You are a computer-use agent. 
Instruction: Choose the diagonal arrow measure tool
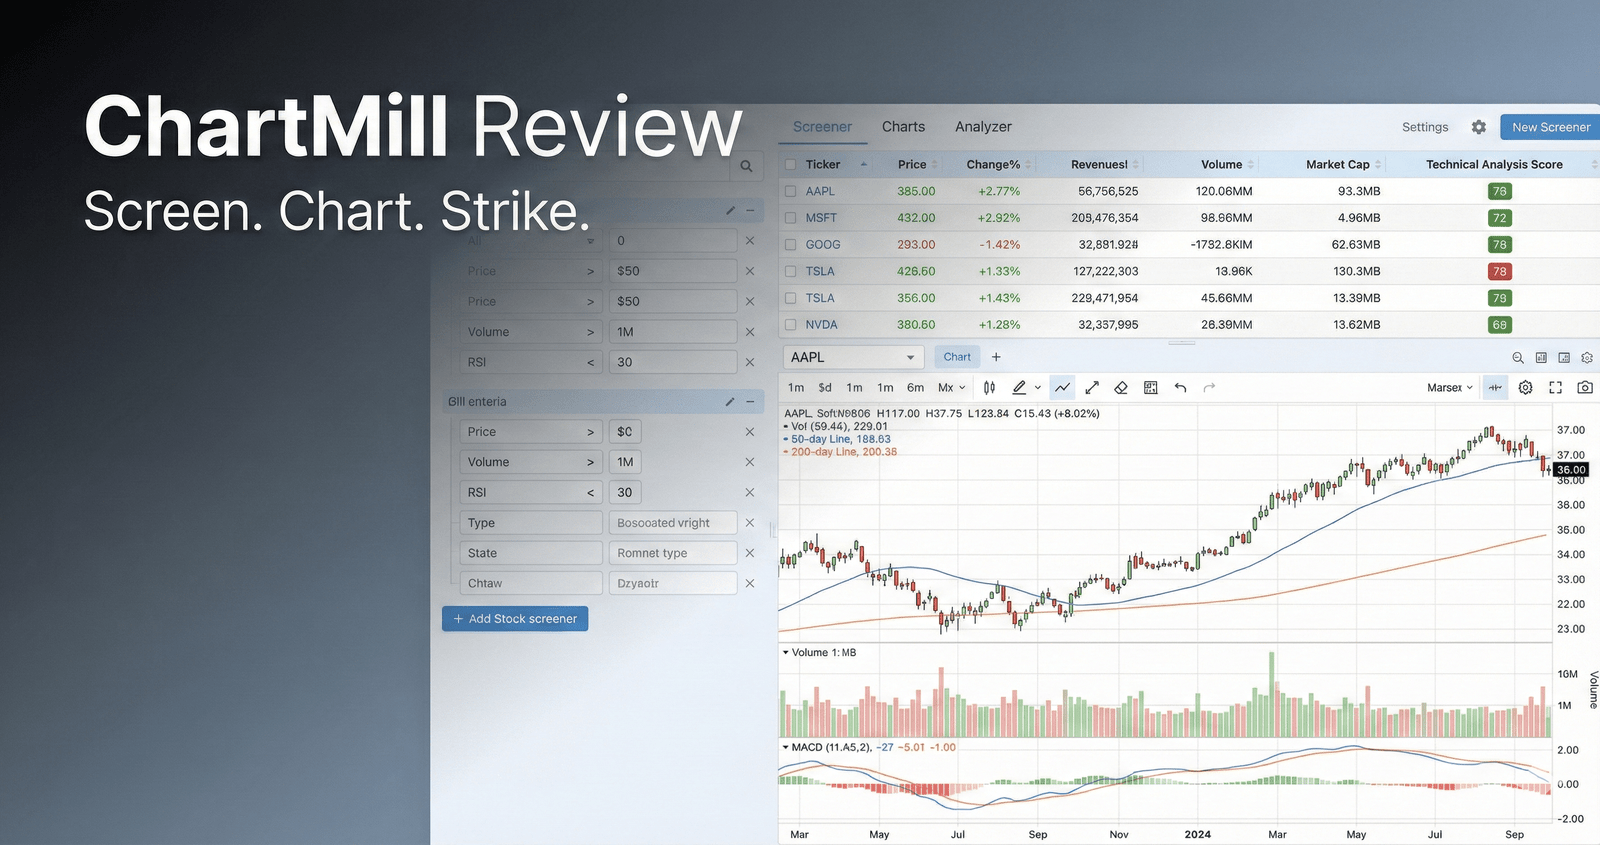pos(1092,388)
